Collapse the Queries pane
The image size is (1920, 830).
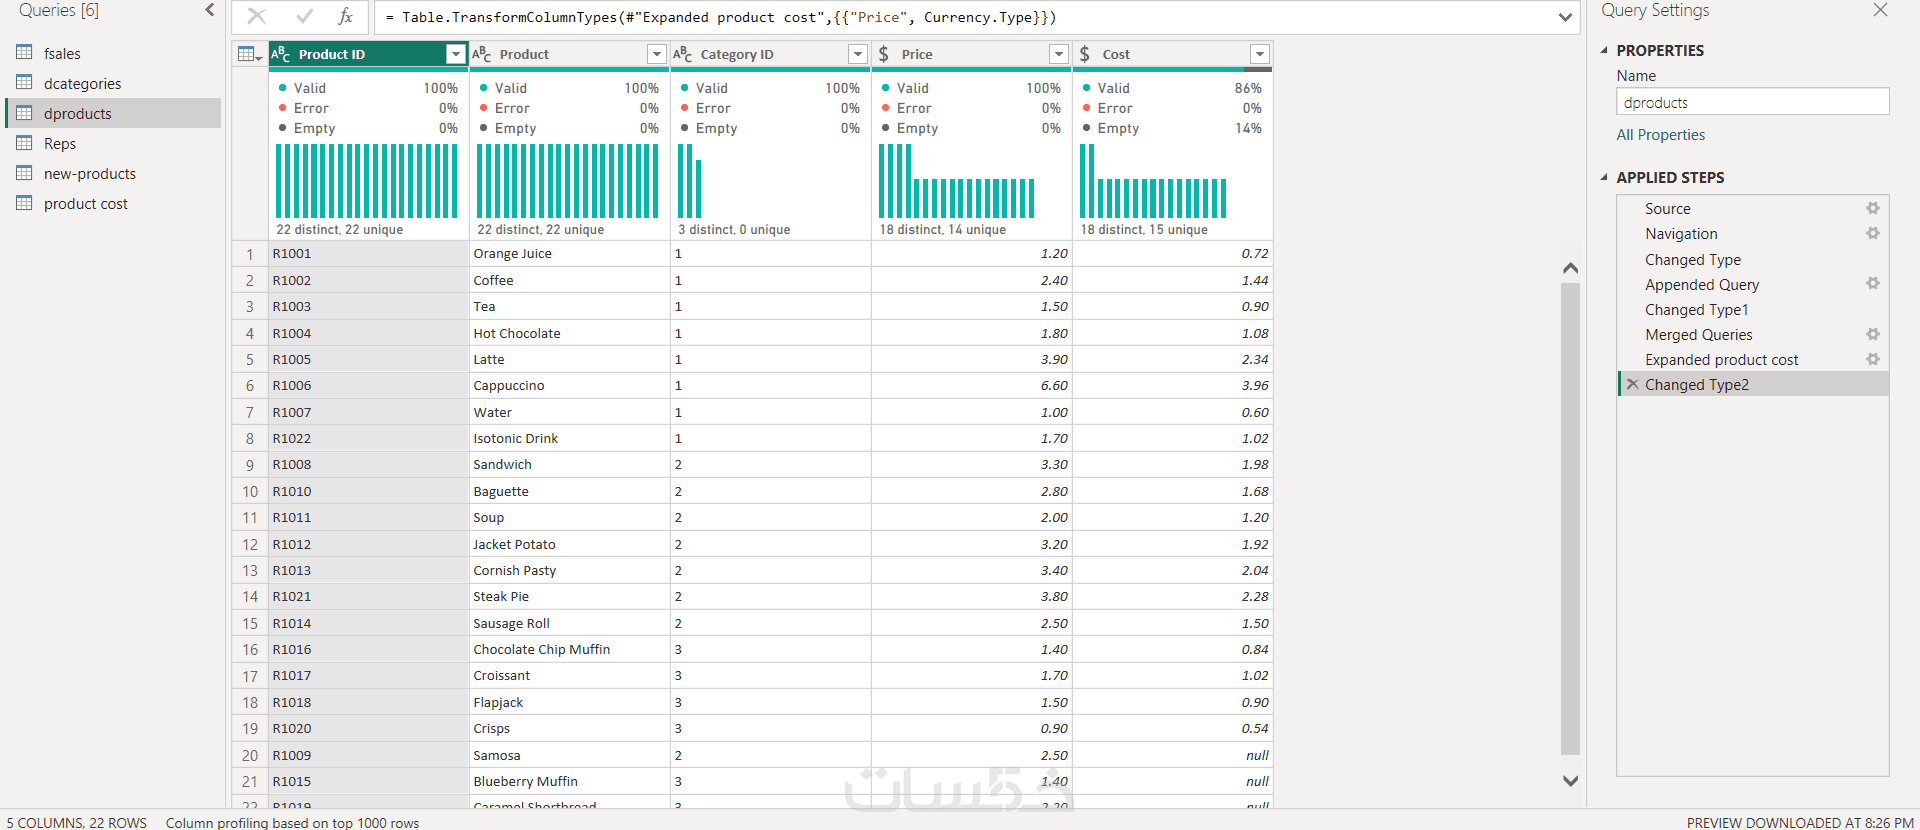click(209, 10)
